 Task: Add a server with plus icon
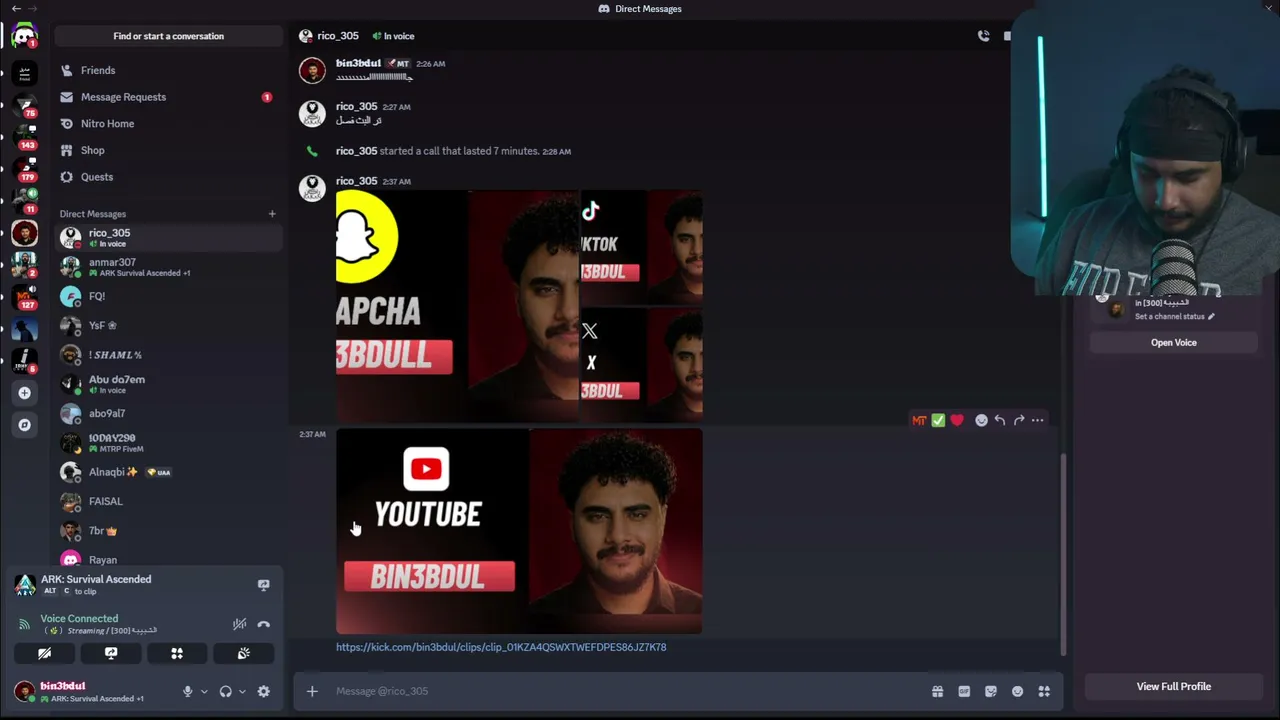(24, 393)
